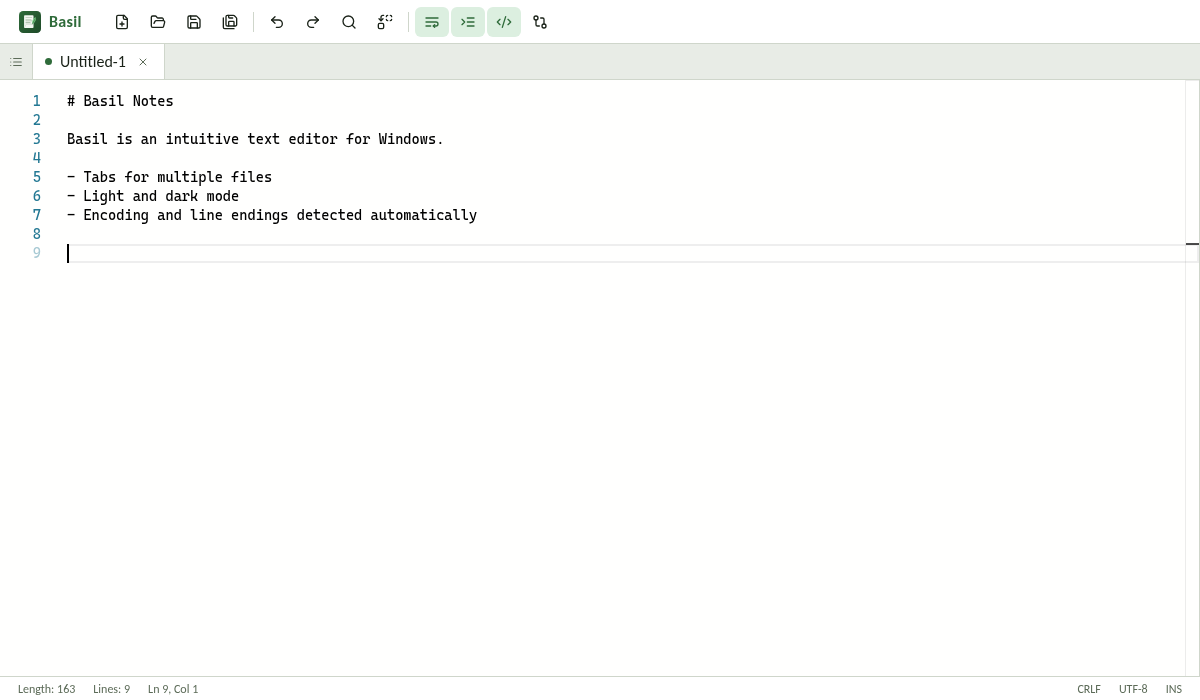Click the '- Light and dark mode' line
This screenshot has height=700, width=1200.
tap(153, 196)
